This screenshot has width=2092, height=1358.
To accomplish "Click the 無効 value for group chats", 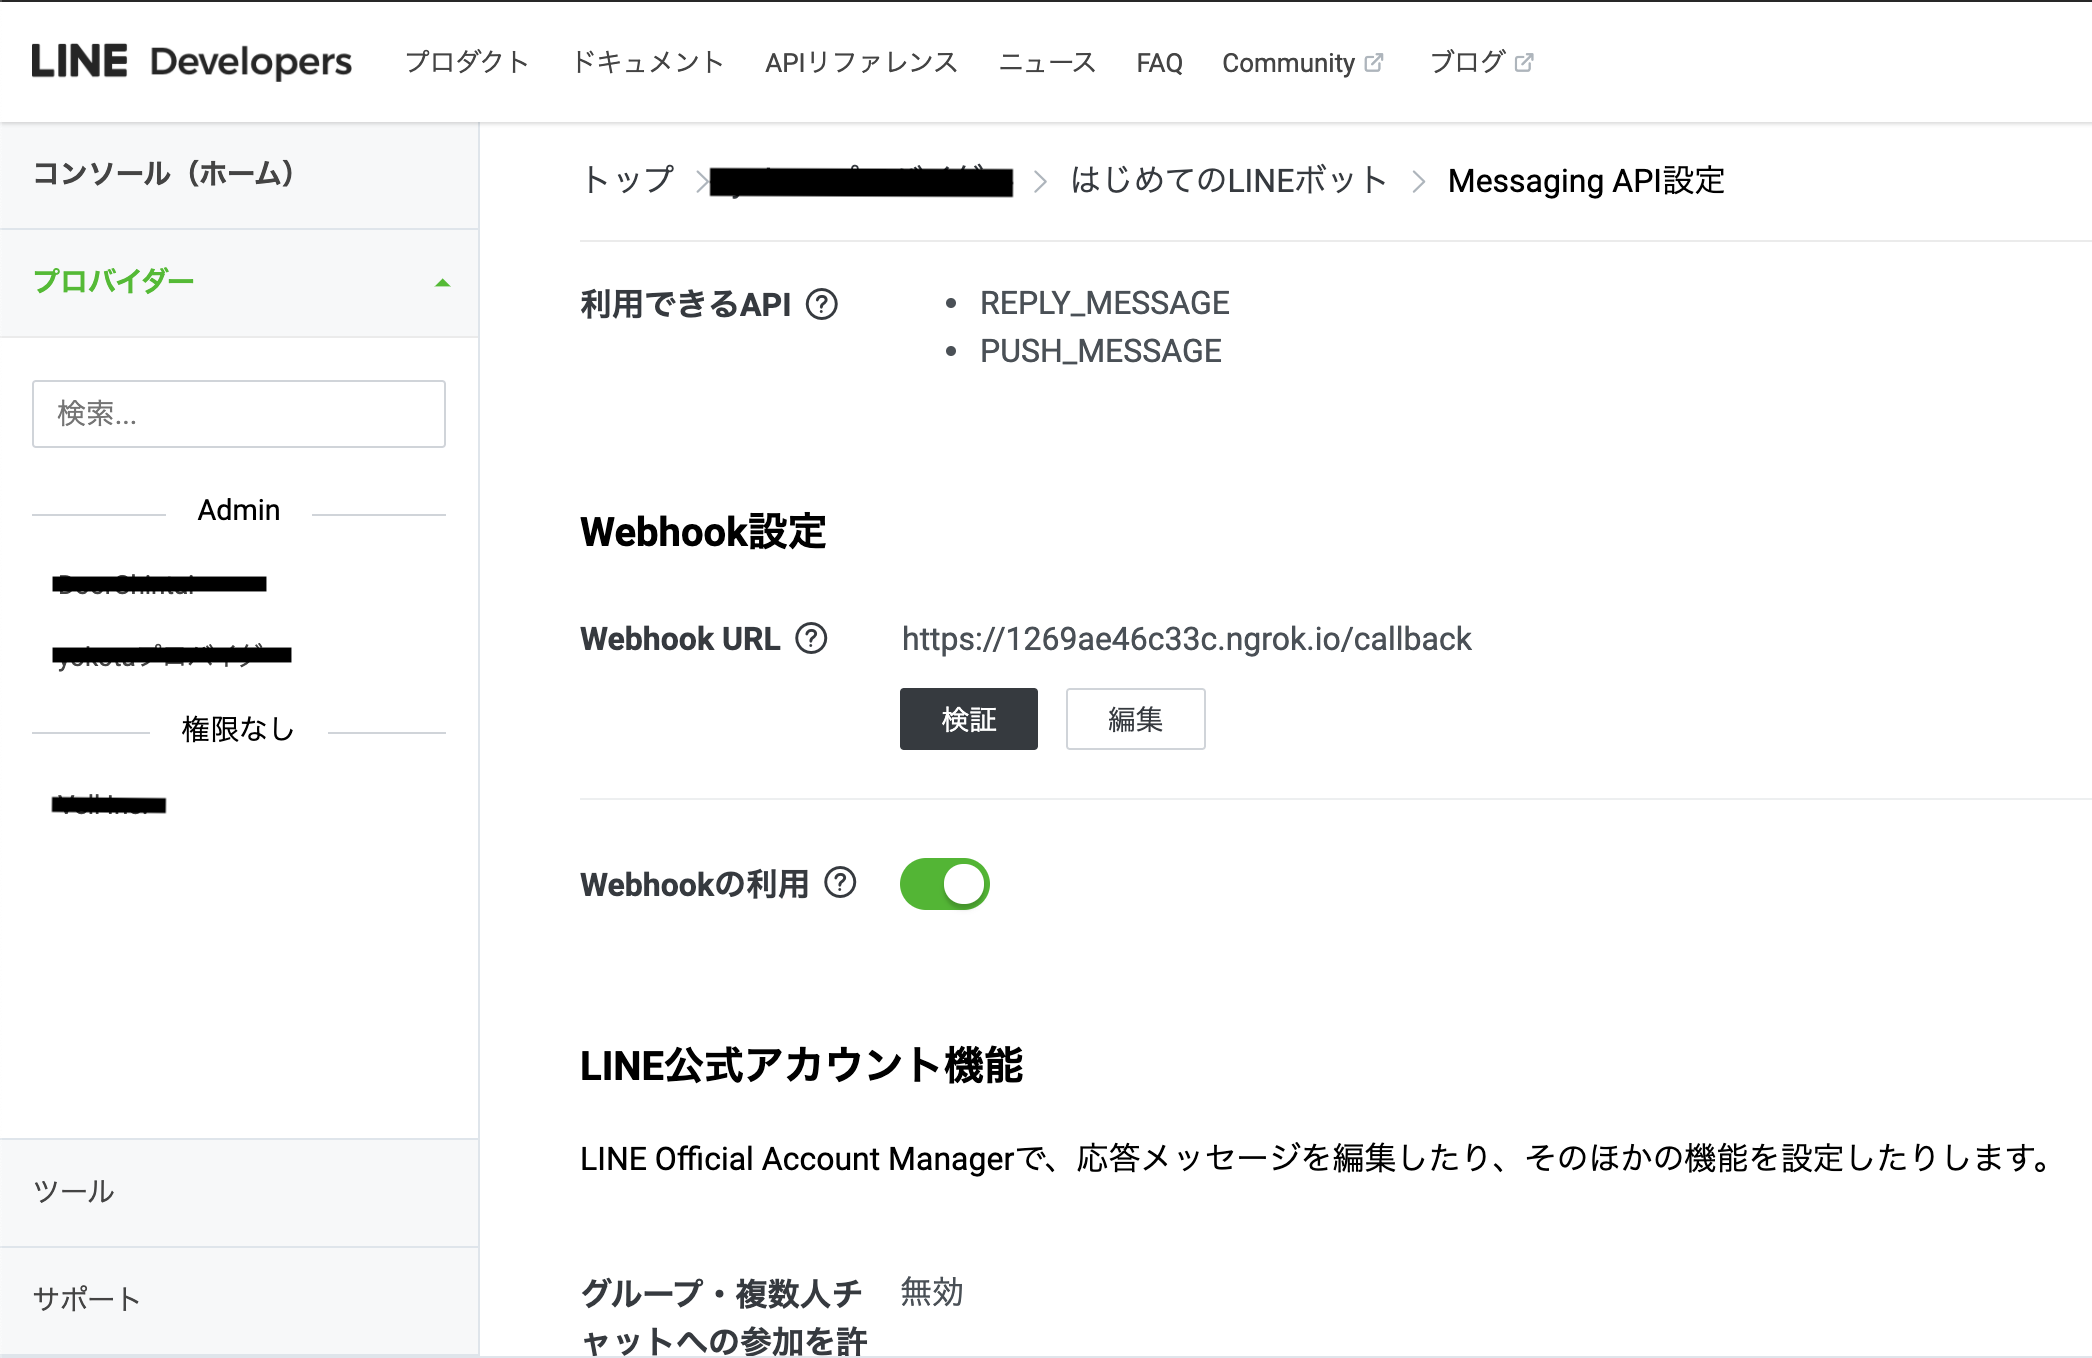I will 932,1292.
